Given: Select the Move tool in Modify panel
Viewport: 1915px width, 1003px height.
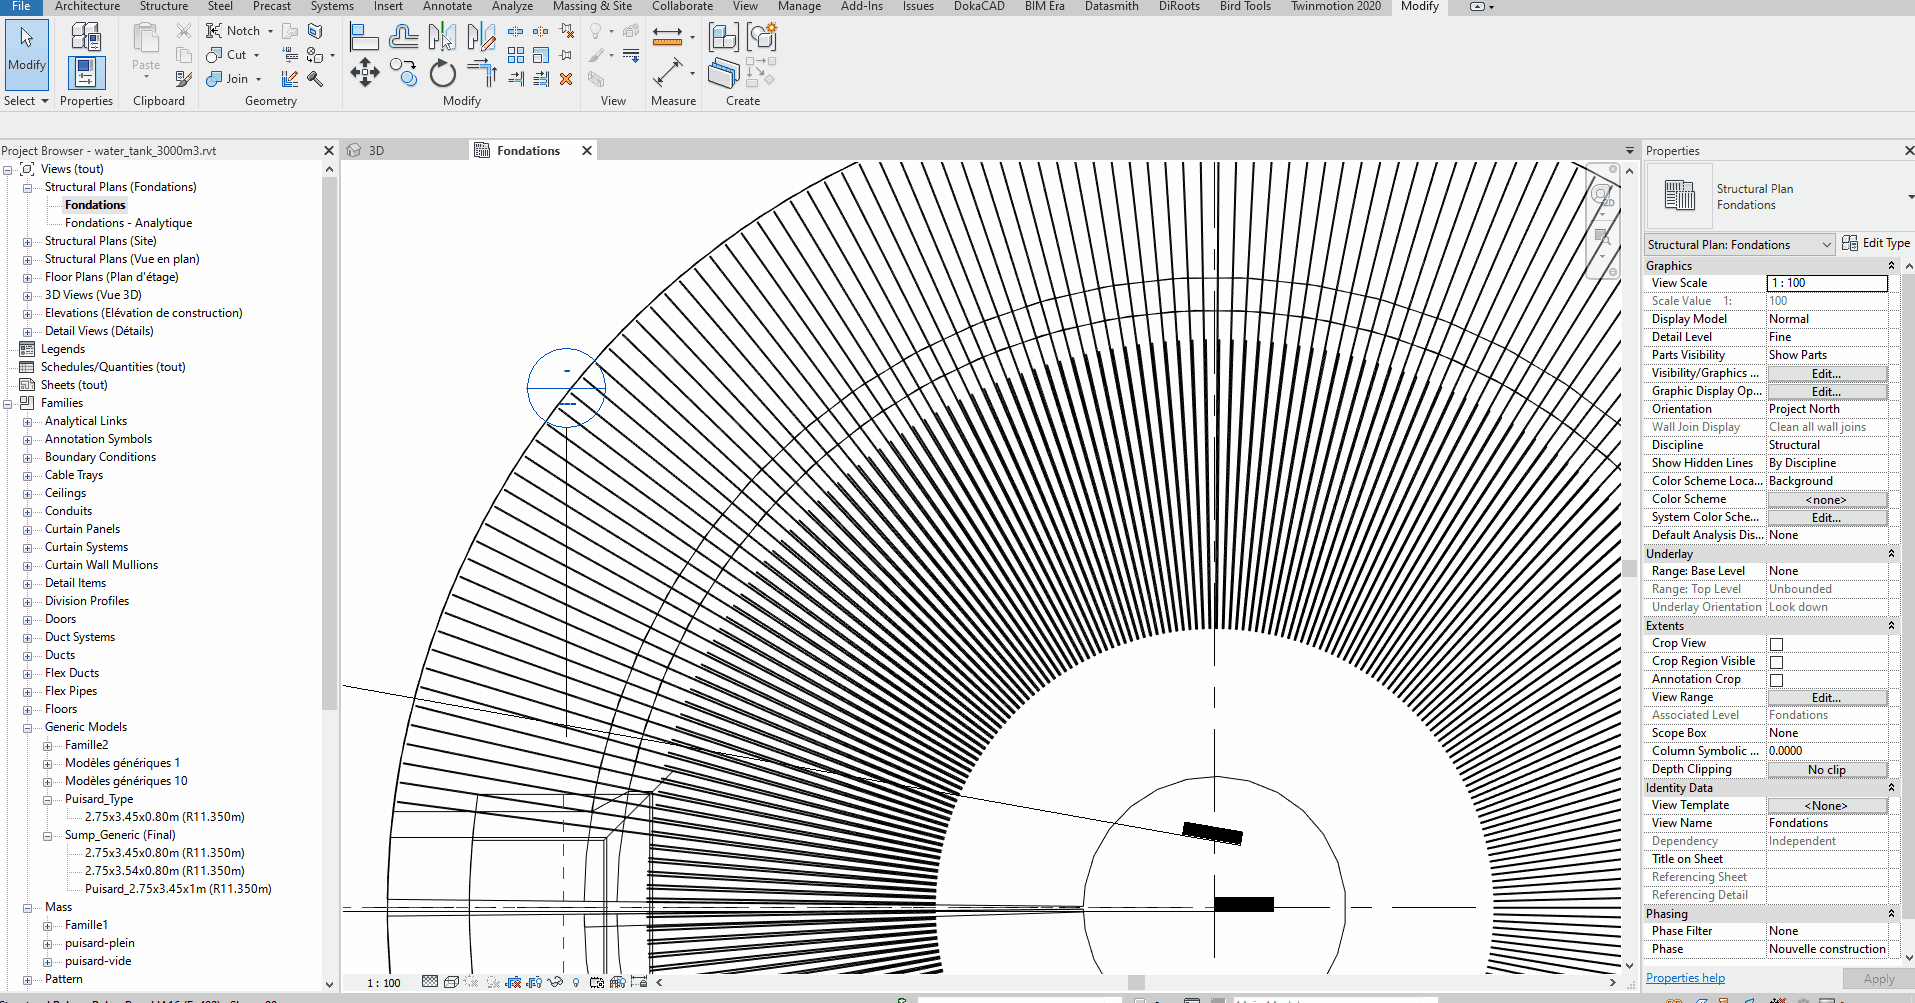Looking at the screenshot, I should 364,72.
